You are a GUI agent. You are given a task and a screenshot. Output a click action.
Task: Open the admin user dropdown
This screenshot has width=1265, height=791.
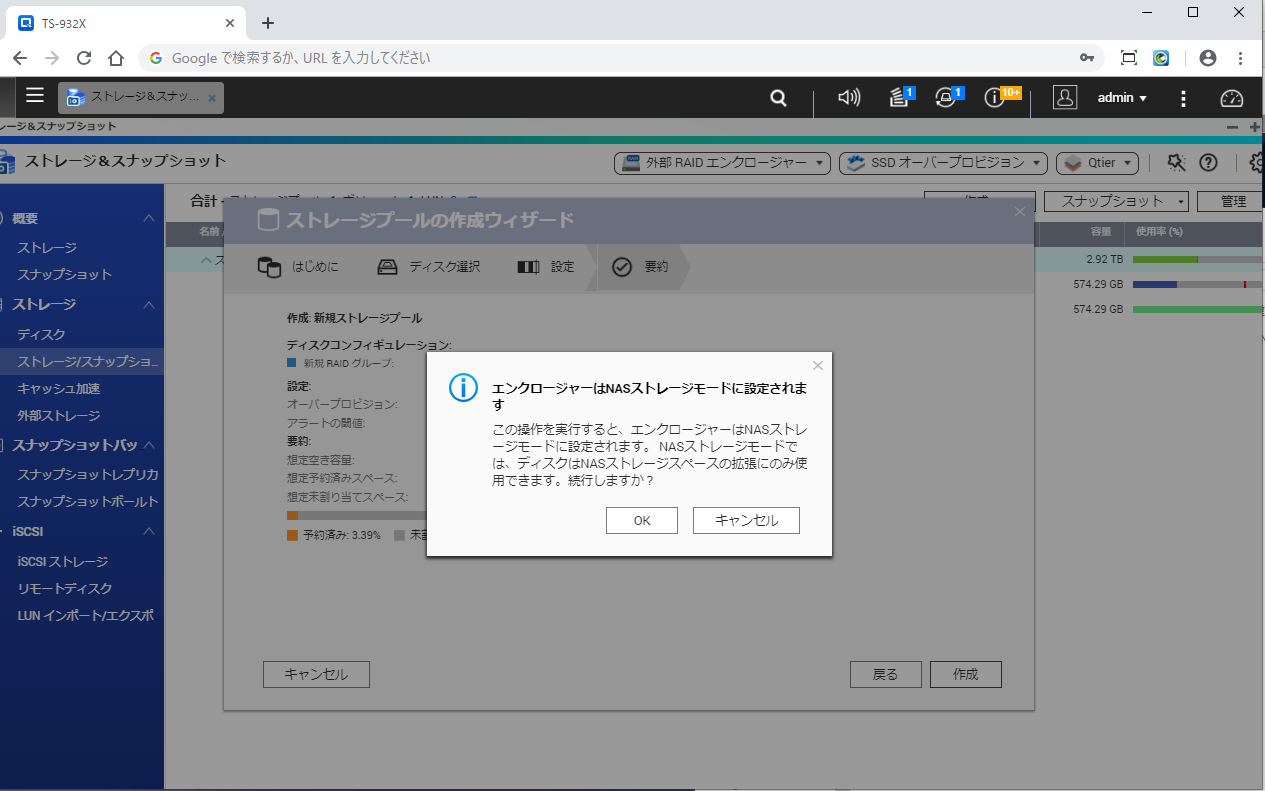pyautogui.click(x=1121, y=98)
